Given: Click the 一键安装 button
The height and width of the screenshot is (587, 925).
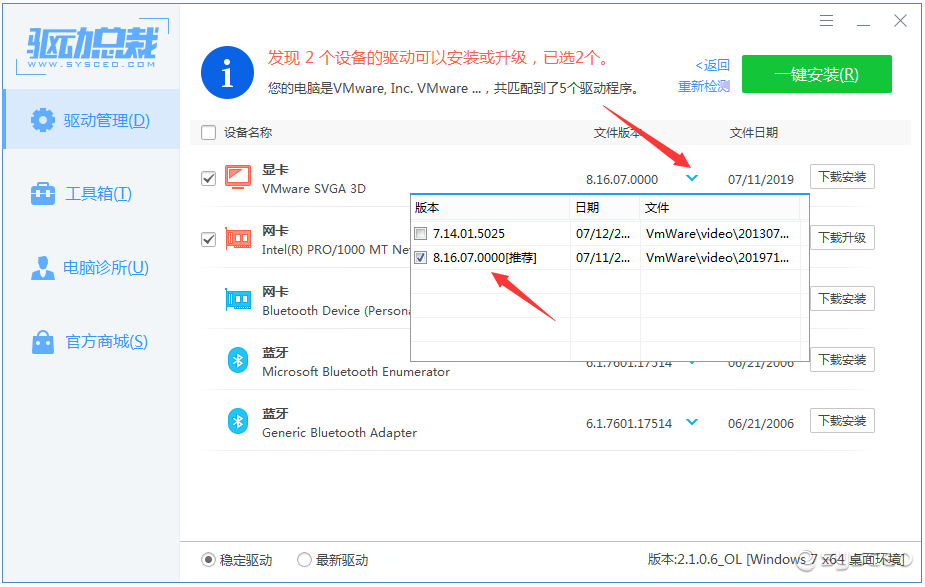Looking at the screenshot, I should coord(816,74).
